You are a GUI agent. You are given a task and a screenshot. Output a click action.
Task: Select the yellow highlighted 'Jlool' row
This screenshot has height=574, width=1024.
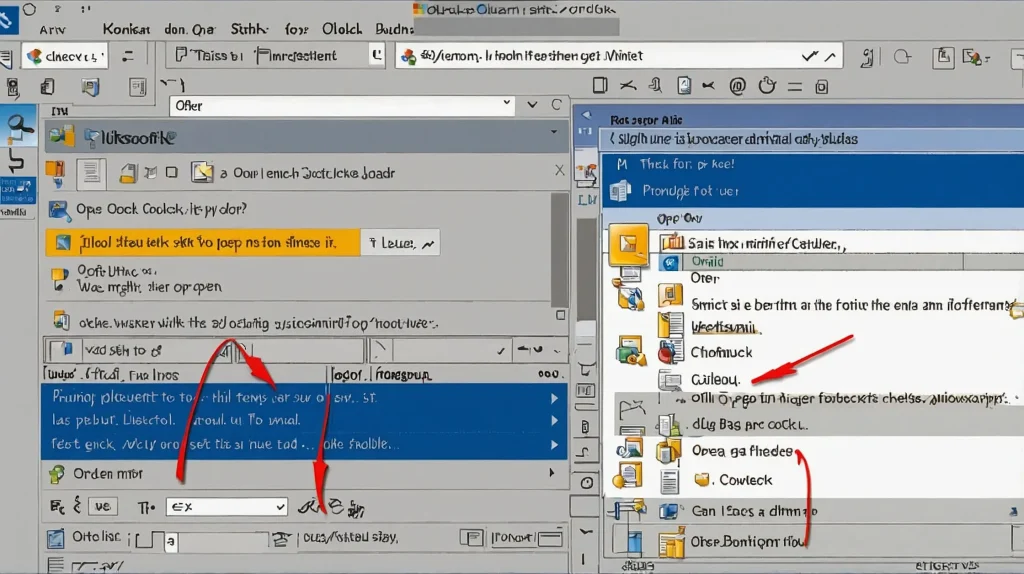(x=203, y=243)
